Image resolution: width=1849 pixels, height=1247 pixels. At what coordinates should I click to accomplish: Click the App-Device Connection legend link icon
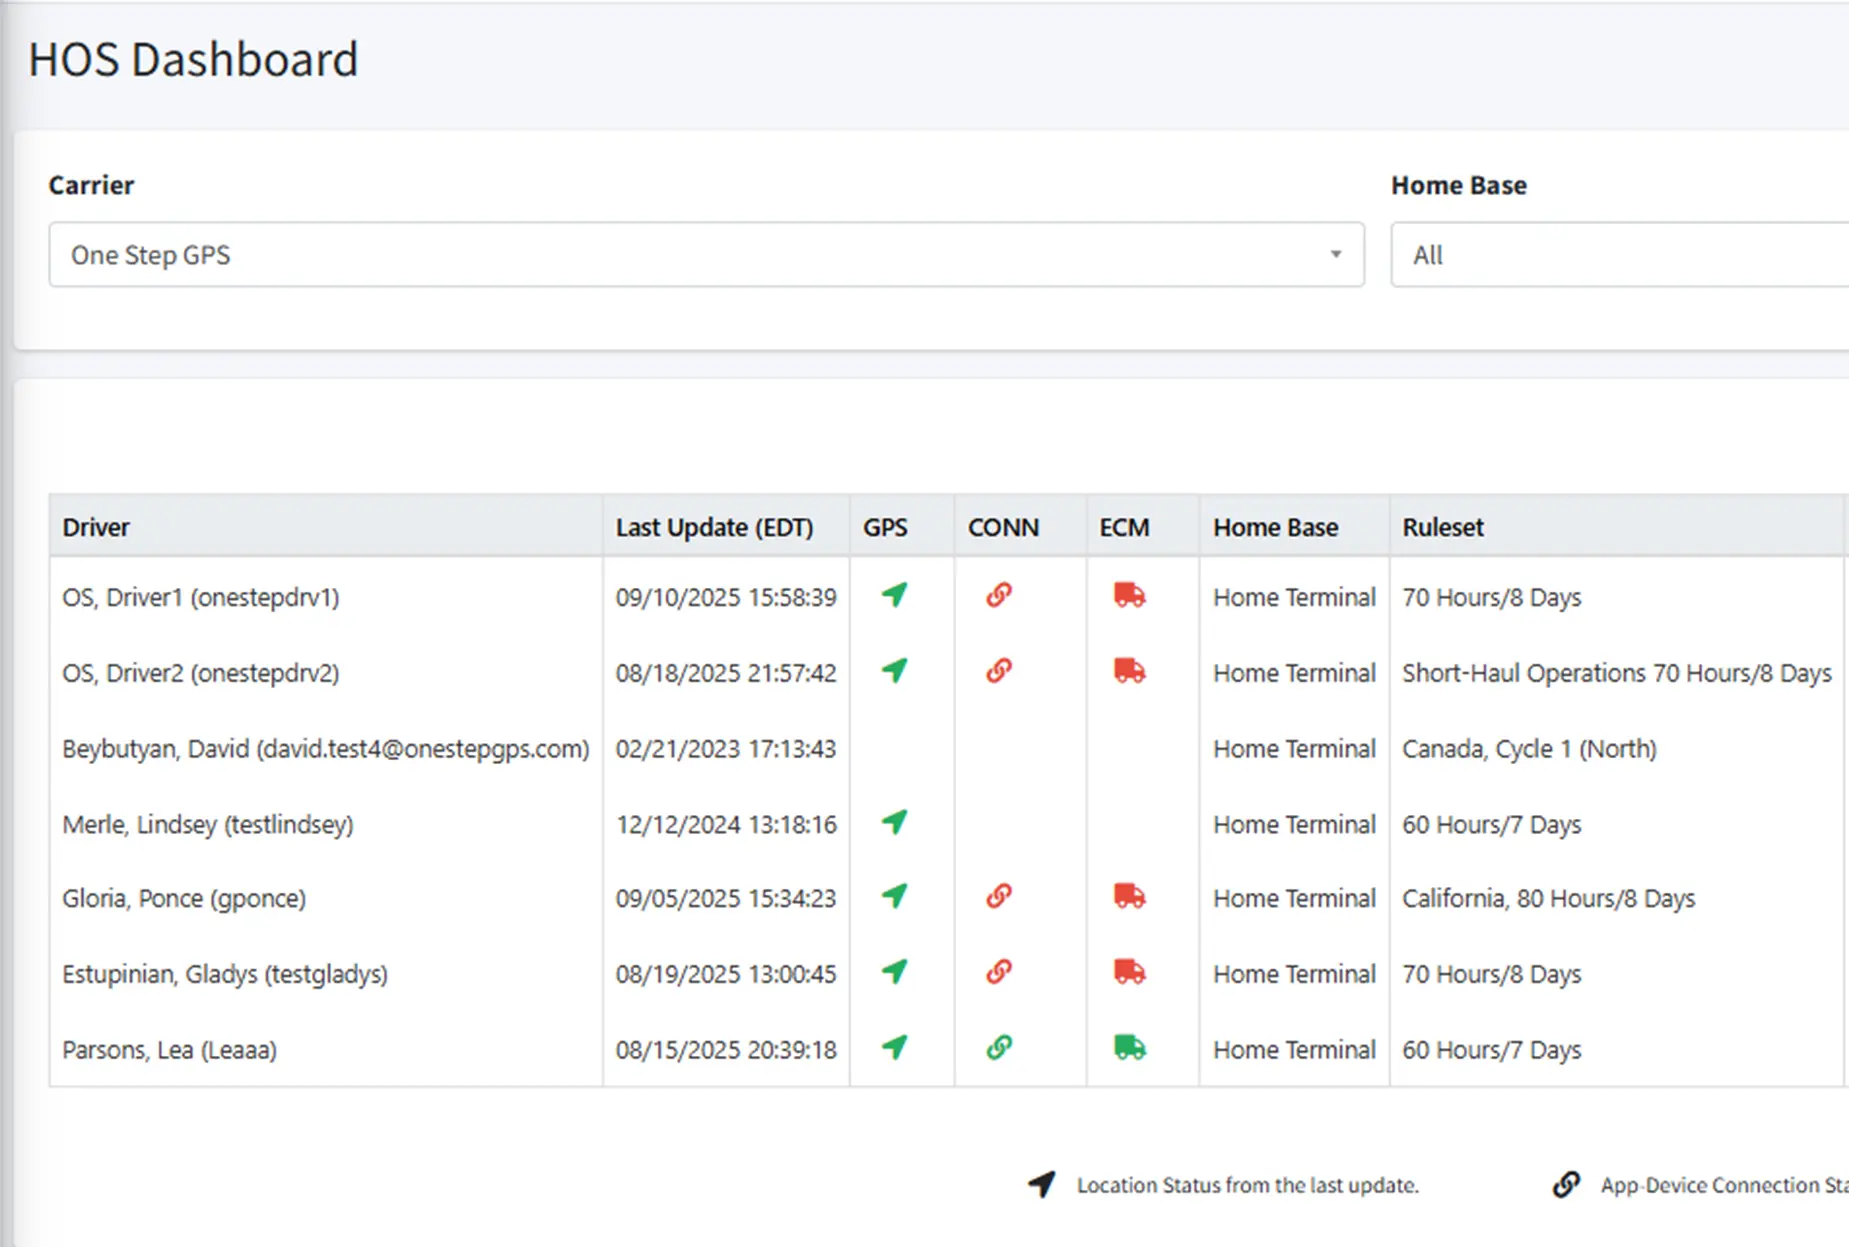1566,1184
